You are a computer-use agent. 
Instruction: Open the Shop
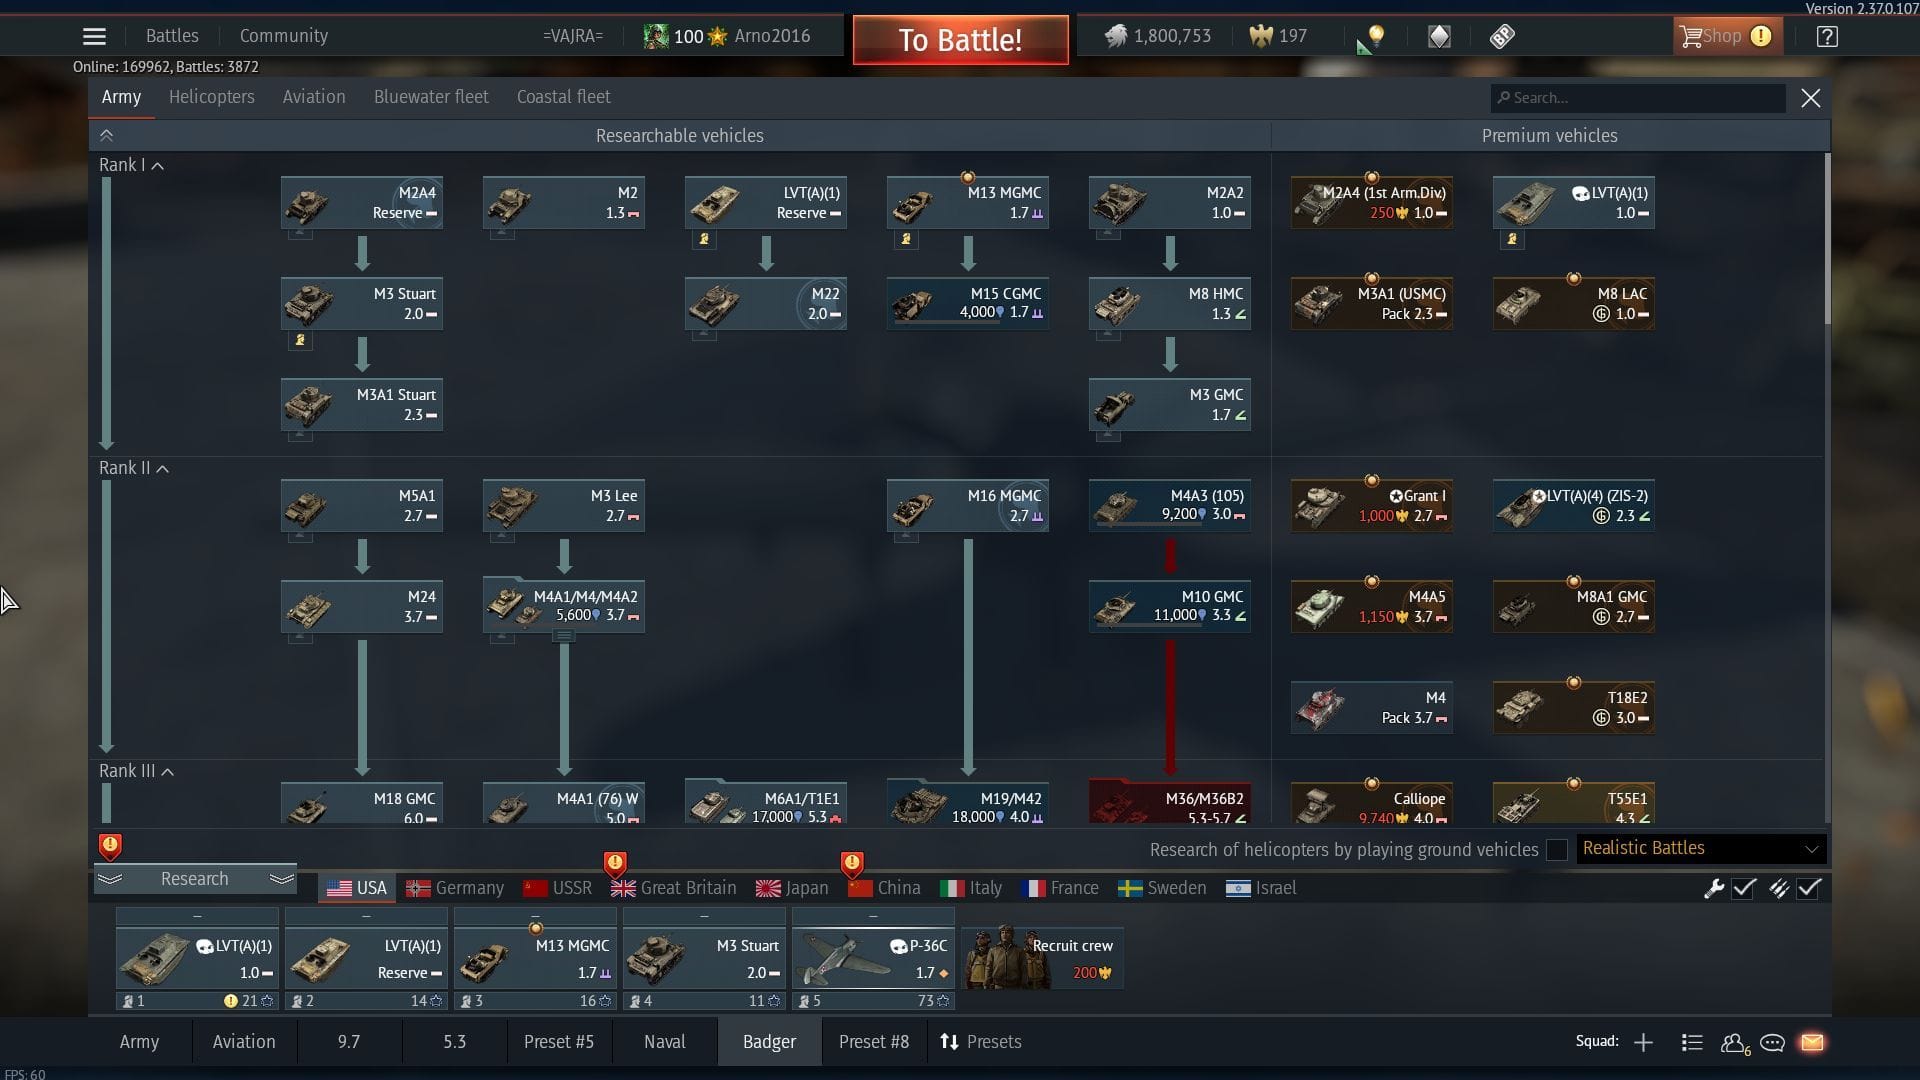tap(1724, 35)
